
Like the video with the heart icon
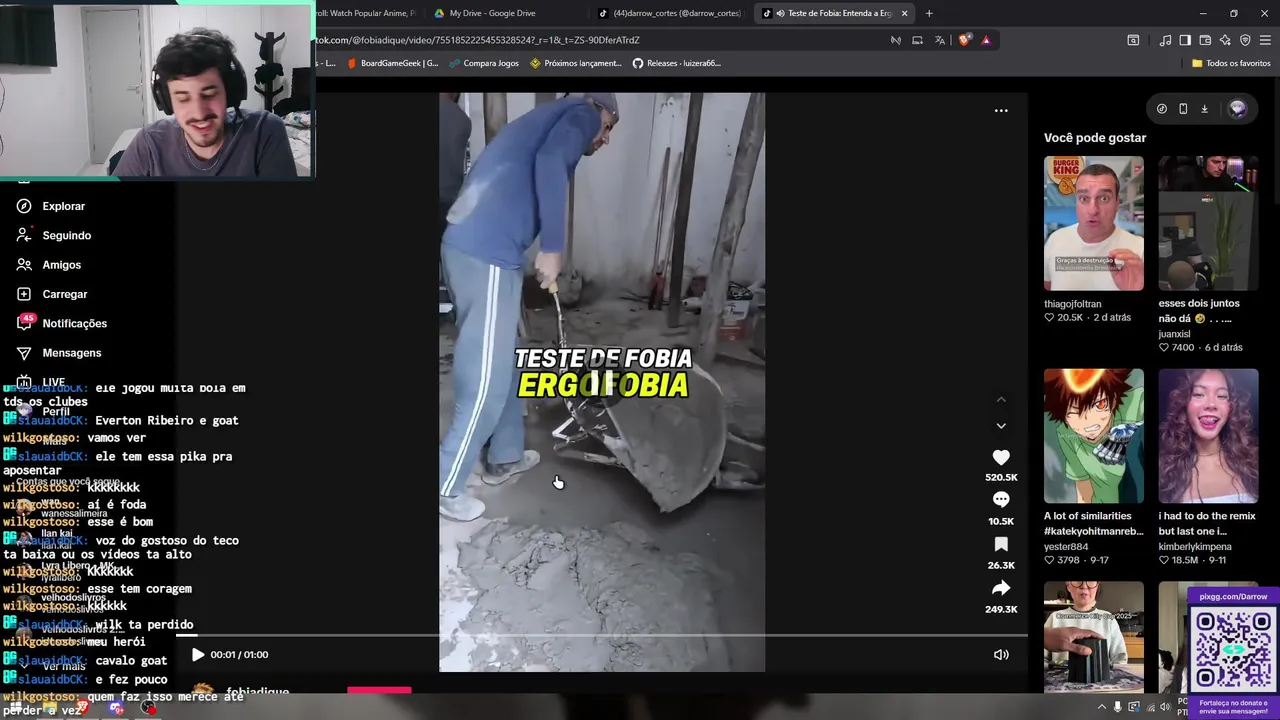(1001, 457)
